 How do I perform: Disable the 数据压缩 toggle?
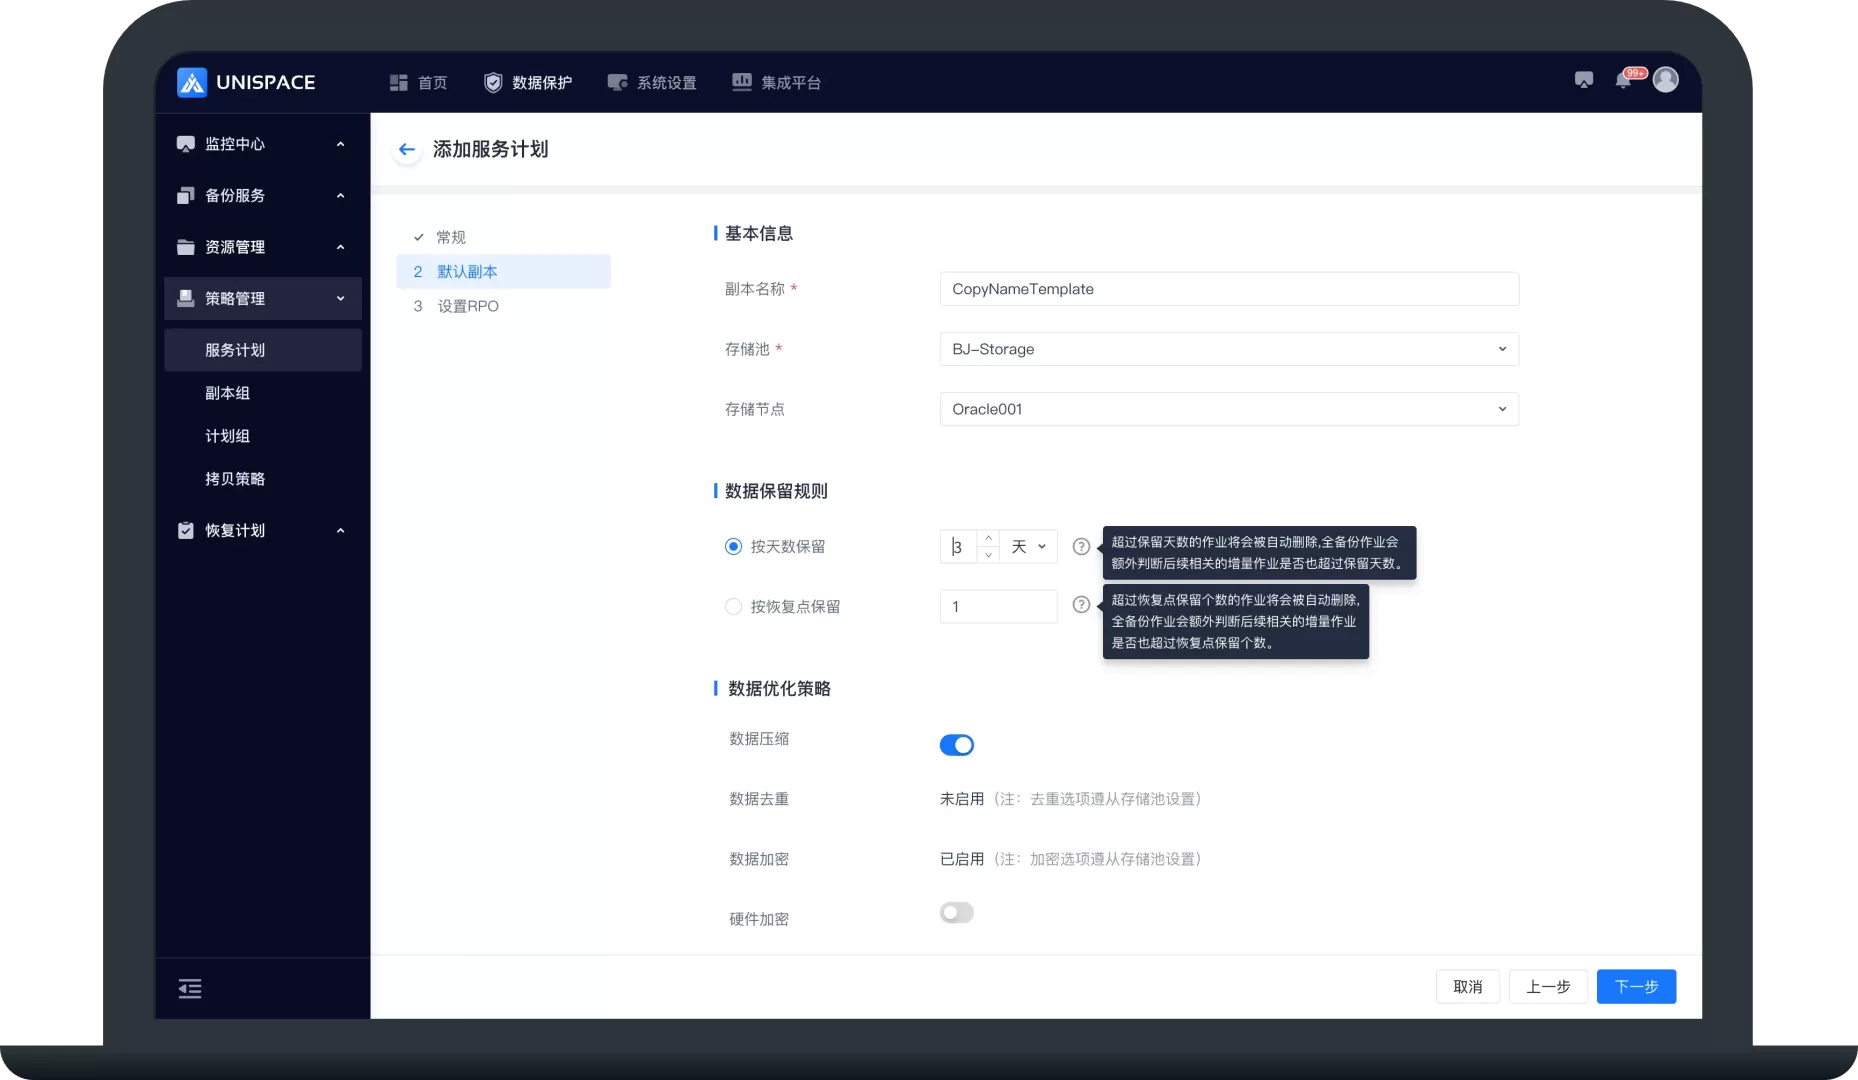tap(956, 745)
